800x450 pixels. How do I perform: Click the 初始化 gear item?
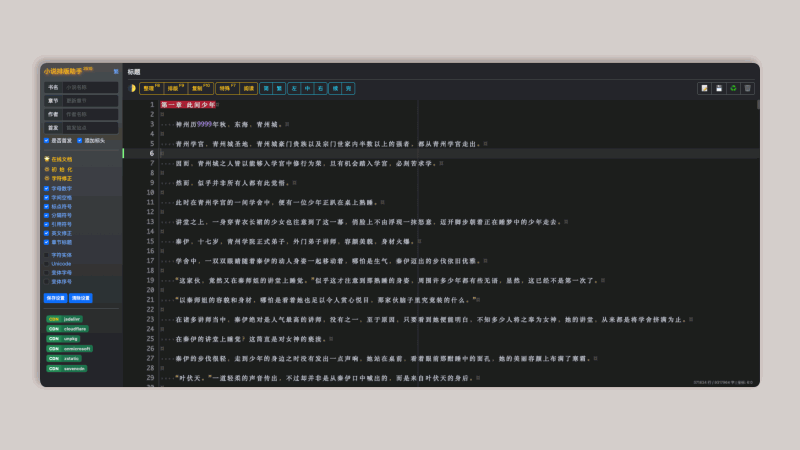pos(58,169)
